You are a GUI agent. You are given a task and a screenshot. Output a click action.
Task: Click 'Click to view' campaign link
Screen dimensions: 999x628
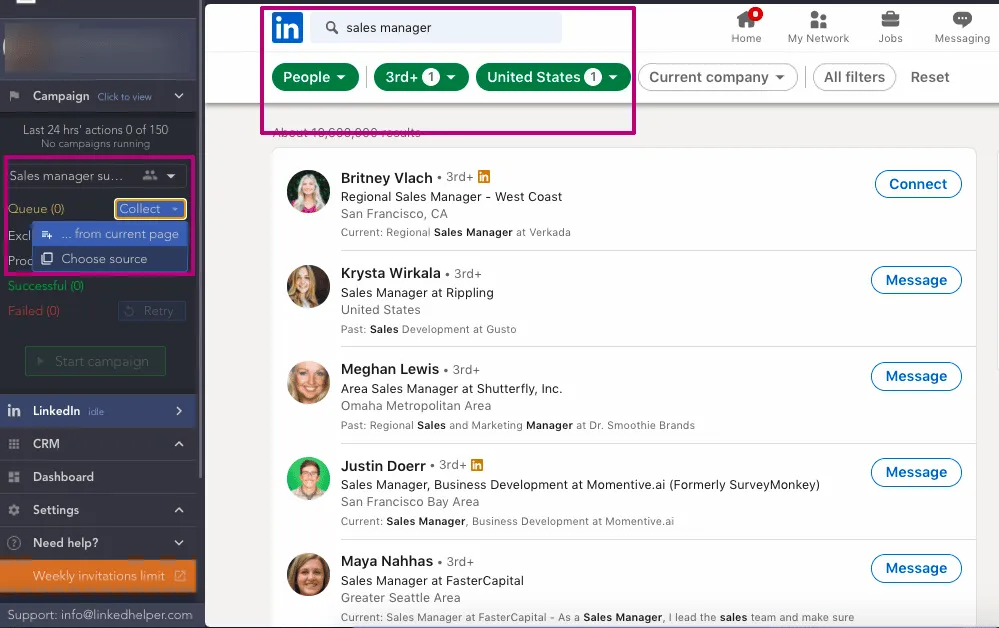point(124,97)
